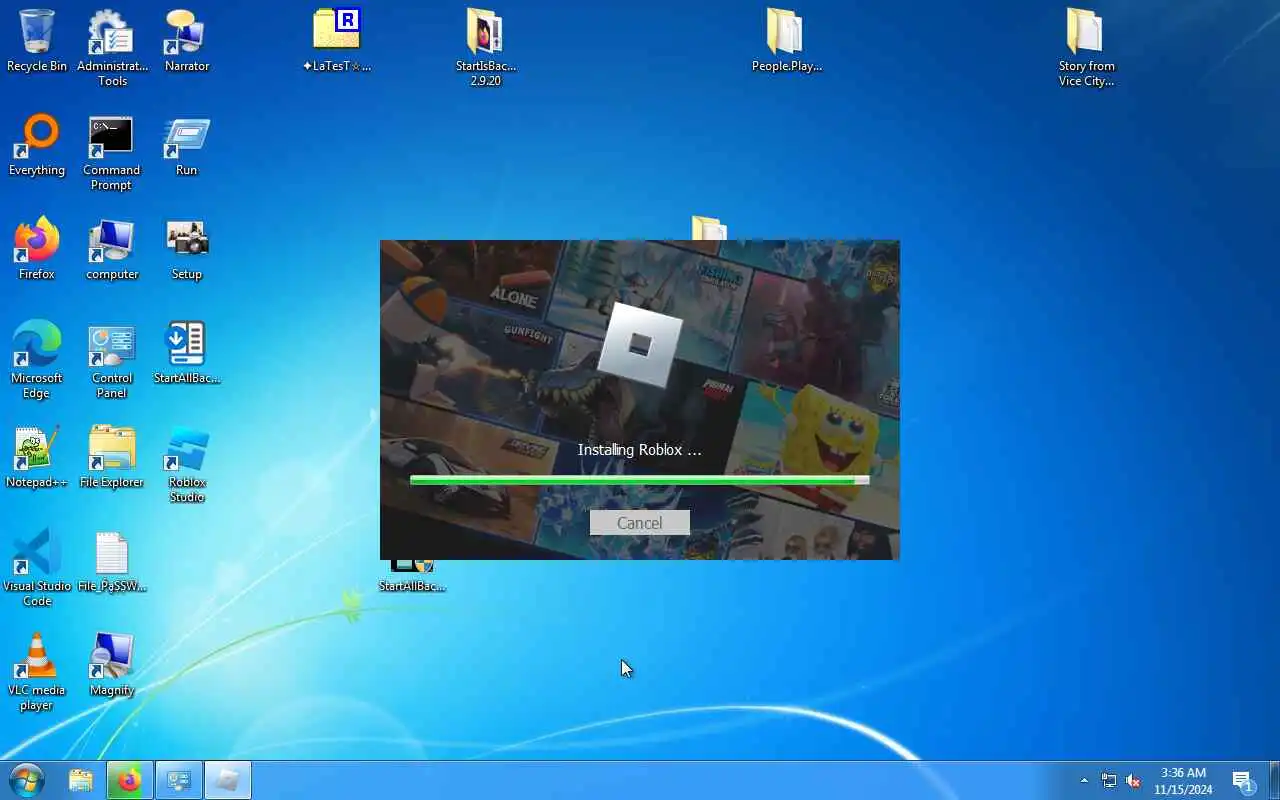Click the Roblox logo in the installer

(640, 345)
